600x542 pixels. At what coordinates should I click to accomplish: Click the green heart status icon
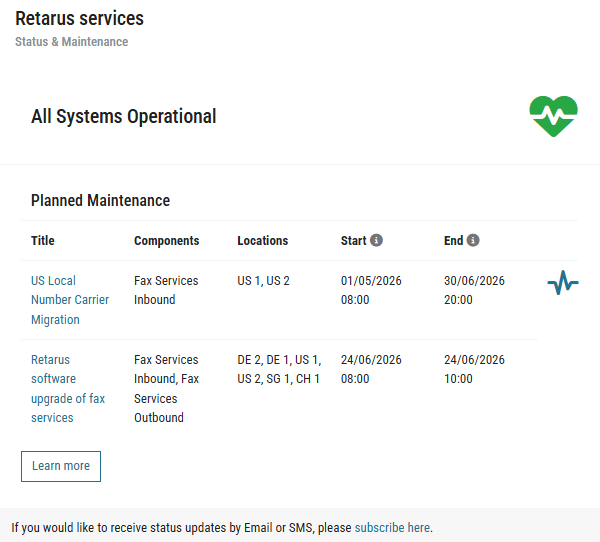553,116
